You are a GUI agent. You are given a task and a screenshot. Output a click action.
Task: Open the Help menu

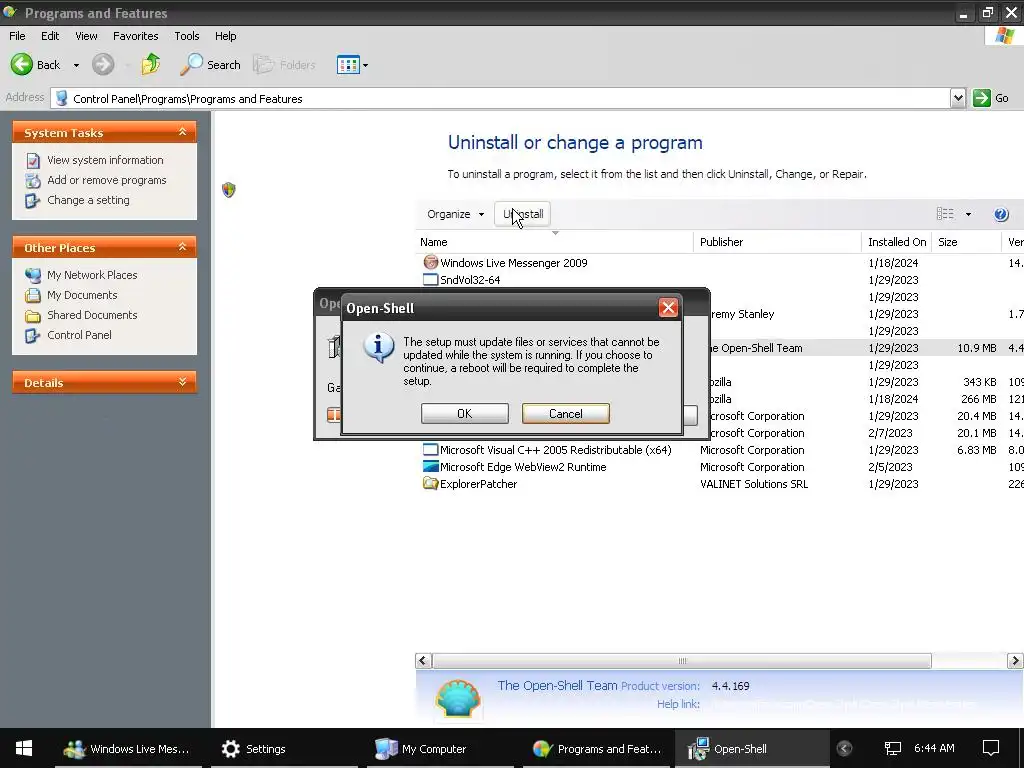(226, 36)
